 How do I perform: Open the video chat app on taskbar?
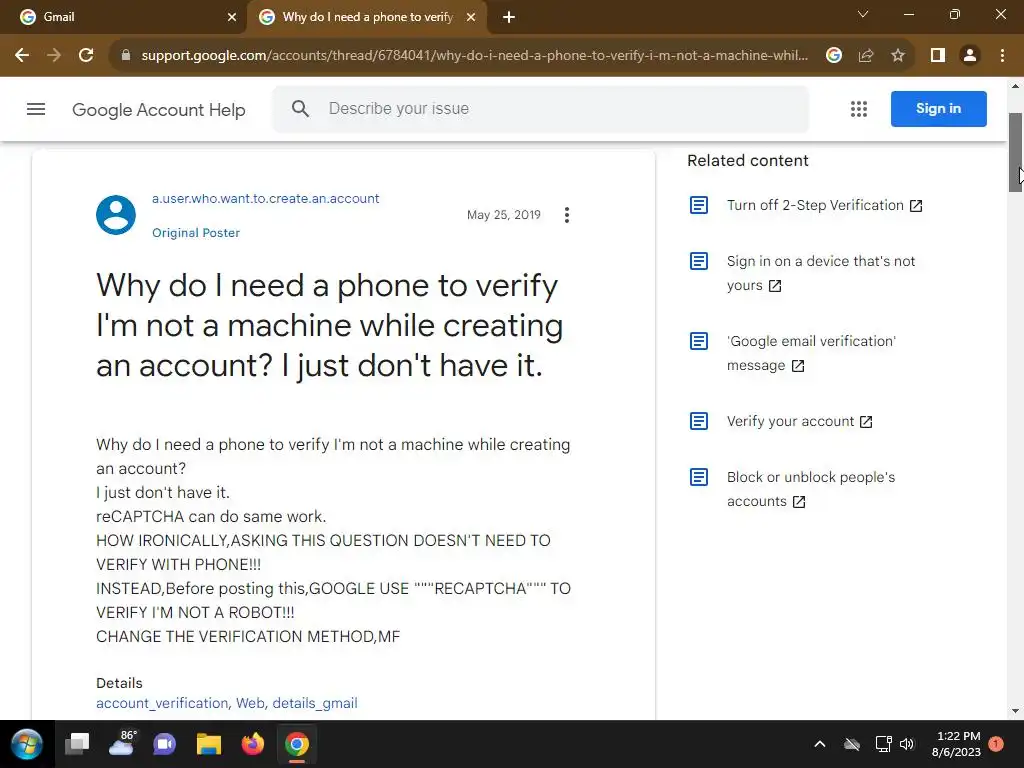(165, 744)
